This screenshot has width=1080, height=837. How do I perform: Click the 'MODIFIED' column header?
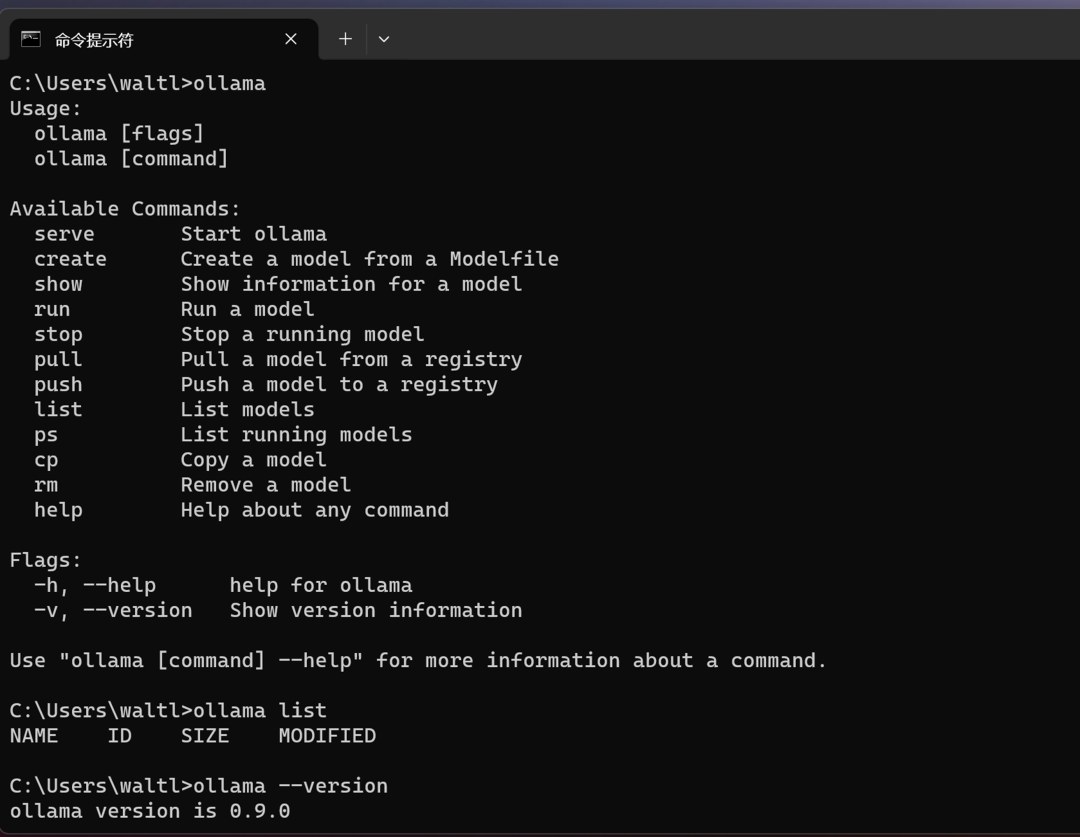[x=327, y=736]
